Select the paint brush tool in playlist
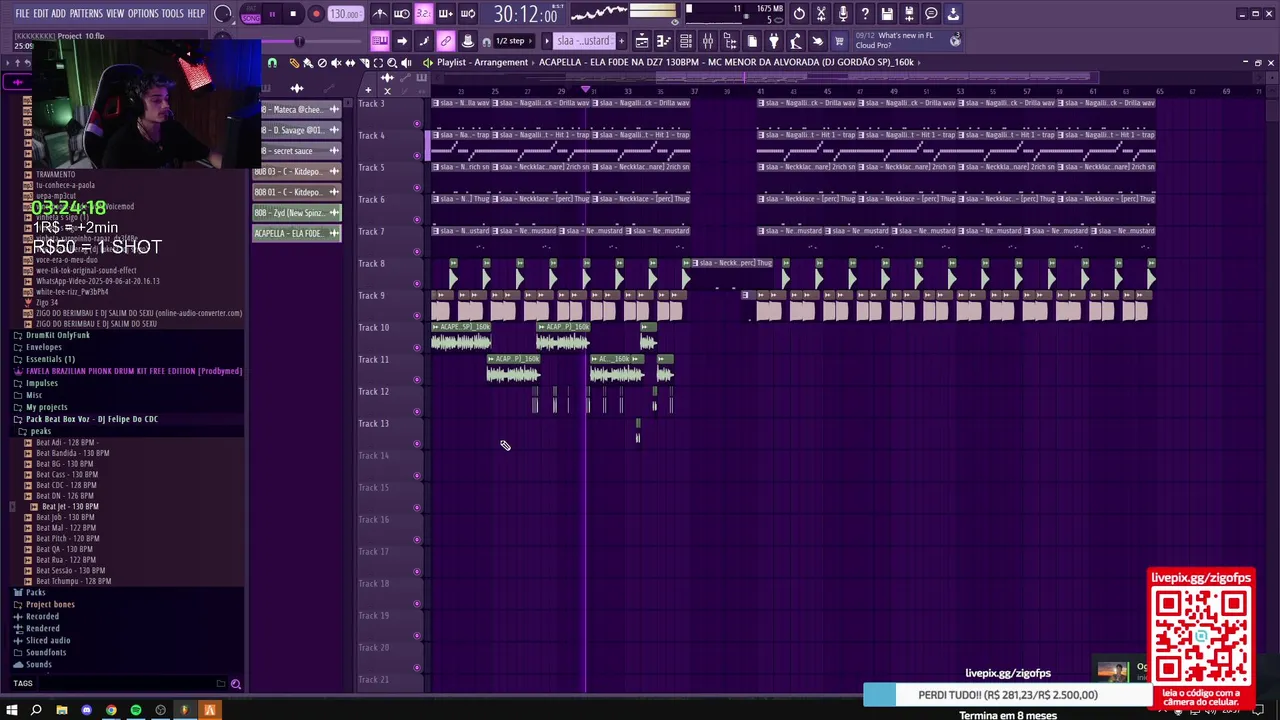The image size is (1280, 720). (x=308, y=63)
